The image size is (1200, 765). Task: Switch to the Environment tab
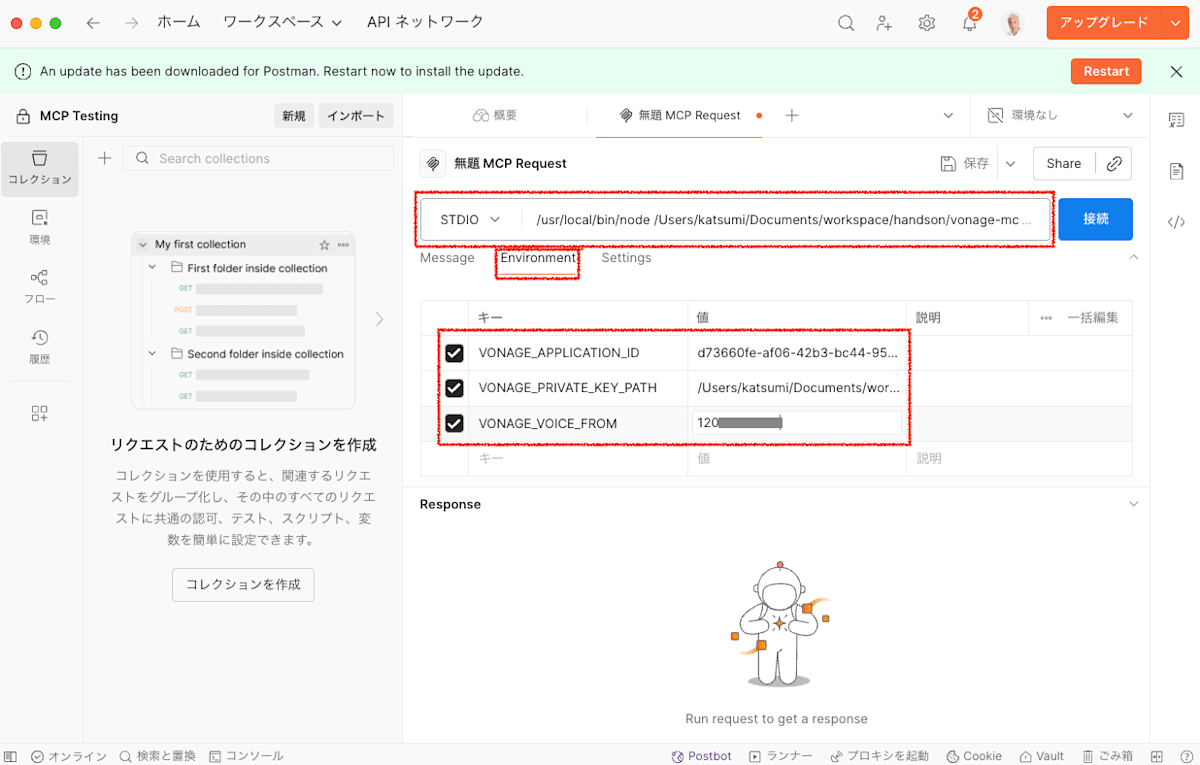tap(538, 258)
